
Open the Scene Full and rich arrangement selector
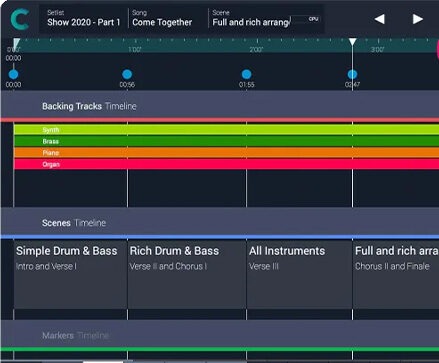(x=251, y=19)
